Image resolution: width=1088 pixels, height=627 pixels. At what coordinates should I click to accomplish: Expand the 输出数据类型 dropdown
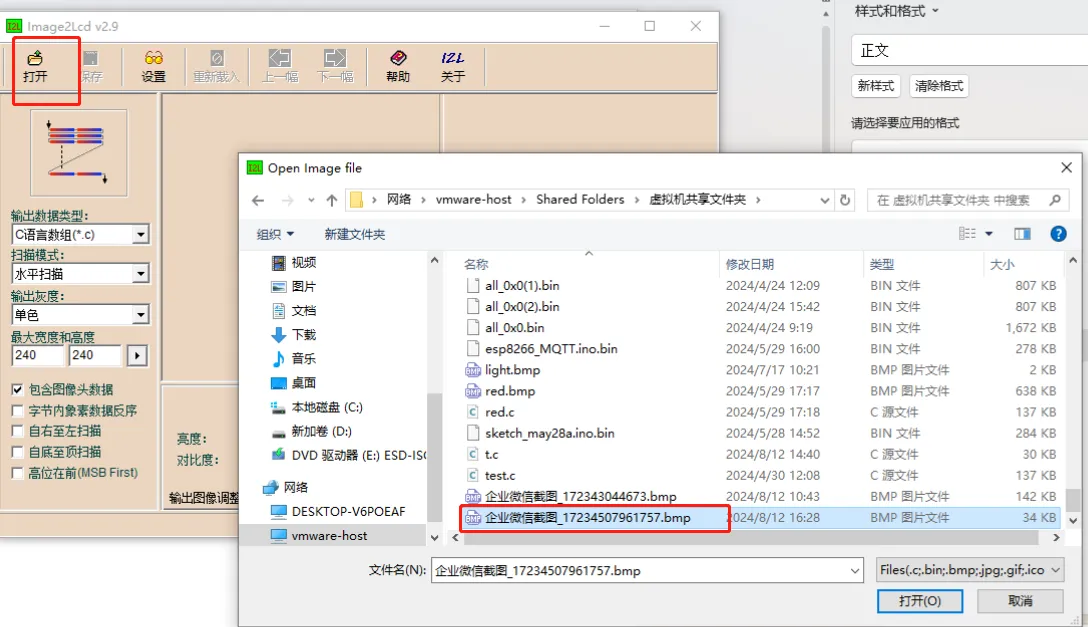pyautogui.click(x=140, y=235)
